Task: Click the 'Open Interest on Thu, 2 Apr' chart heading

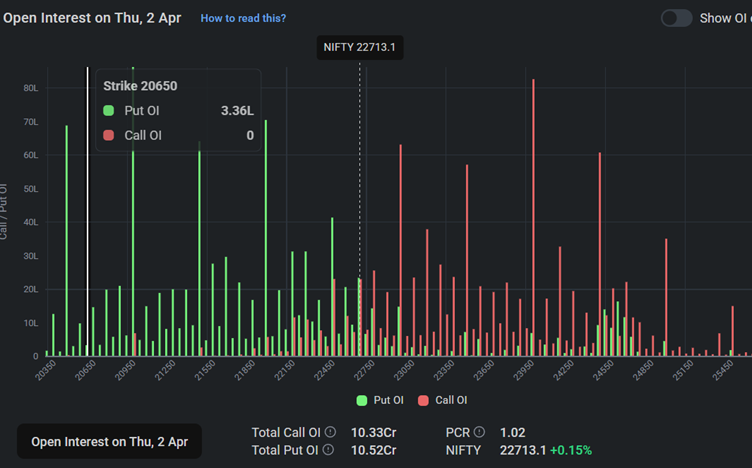Action: coord(92,18)
